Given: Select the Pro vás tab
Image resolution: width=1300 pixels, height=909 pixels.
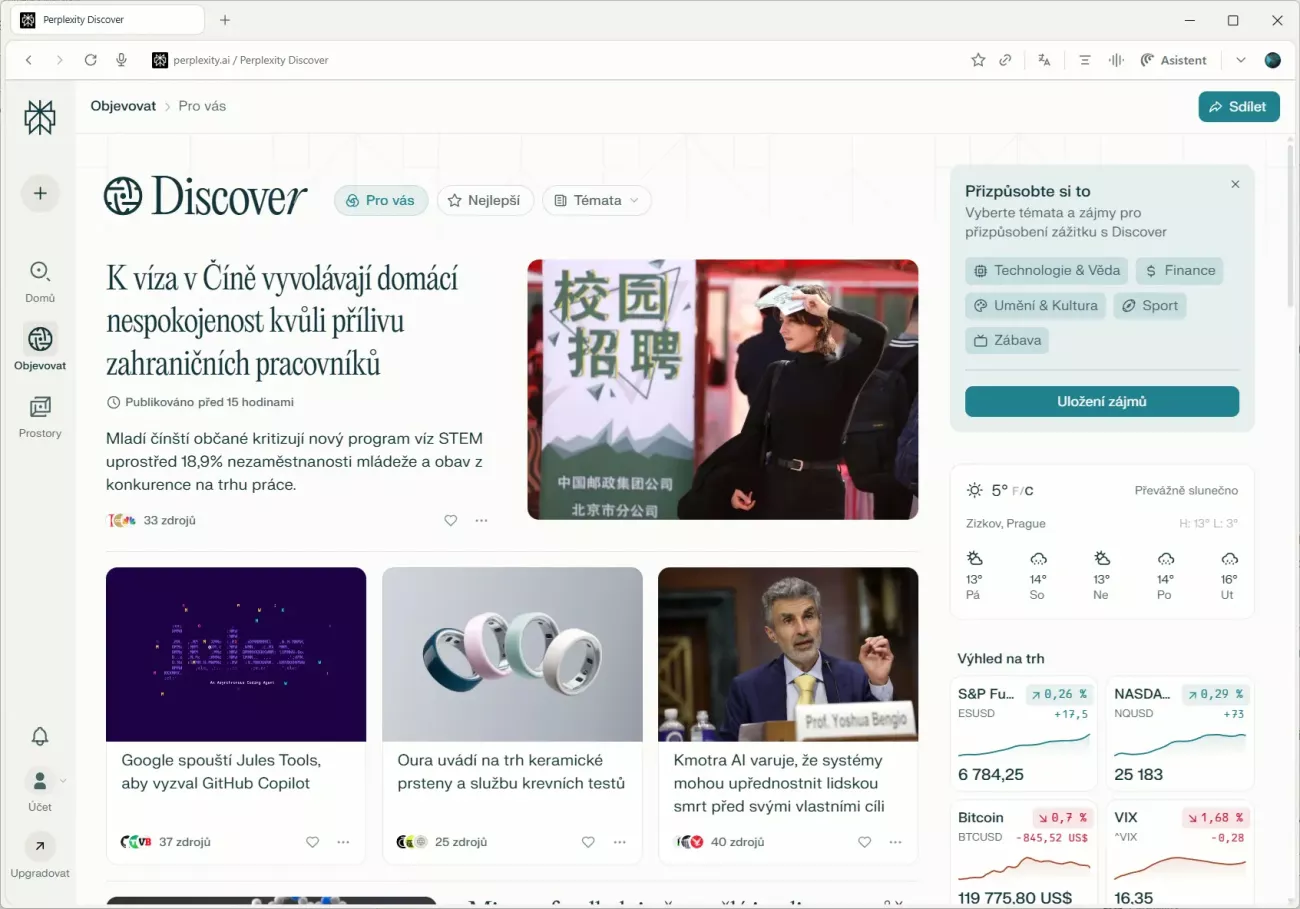Looking at the screenshot, I should click(x=380, y=200).
